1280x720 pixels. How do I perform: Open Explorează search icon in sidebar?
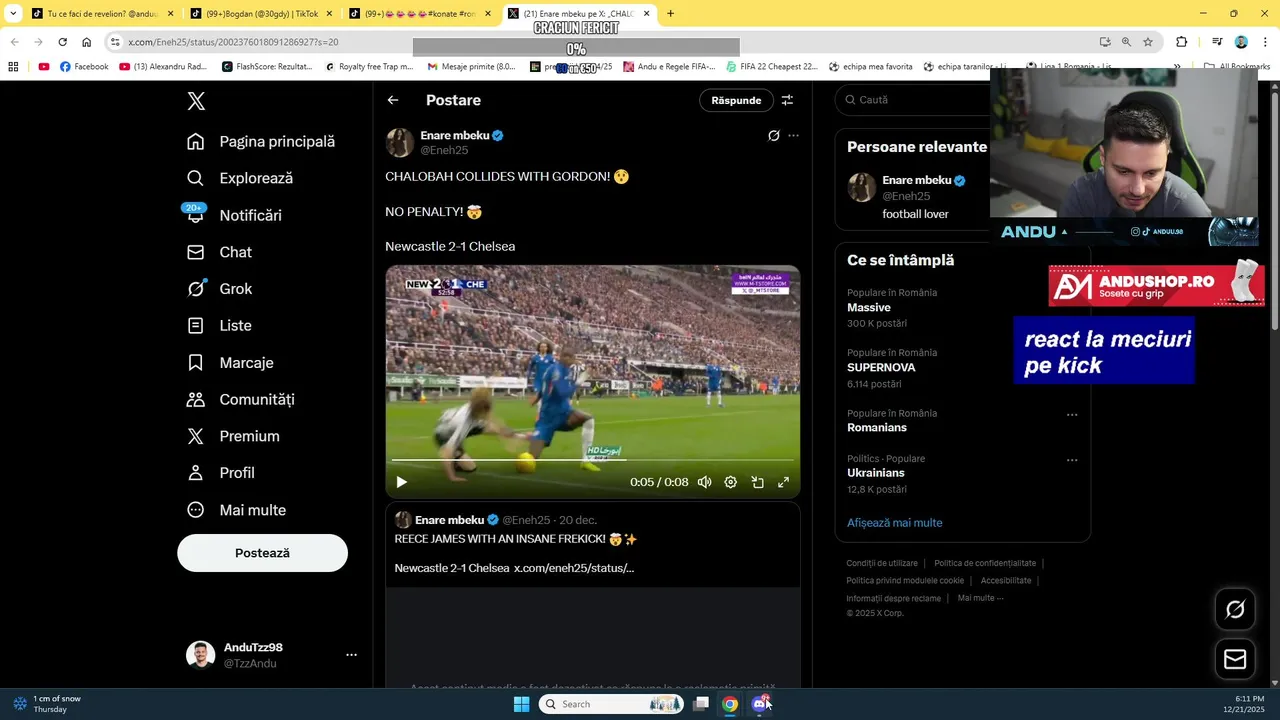[x=196, y=178]
